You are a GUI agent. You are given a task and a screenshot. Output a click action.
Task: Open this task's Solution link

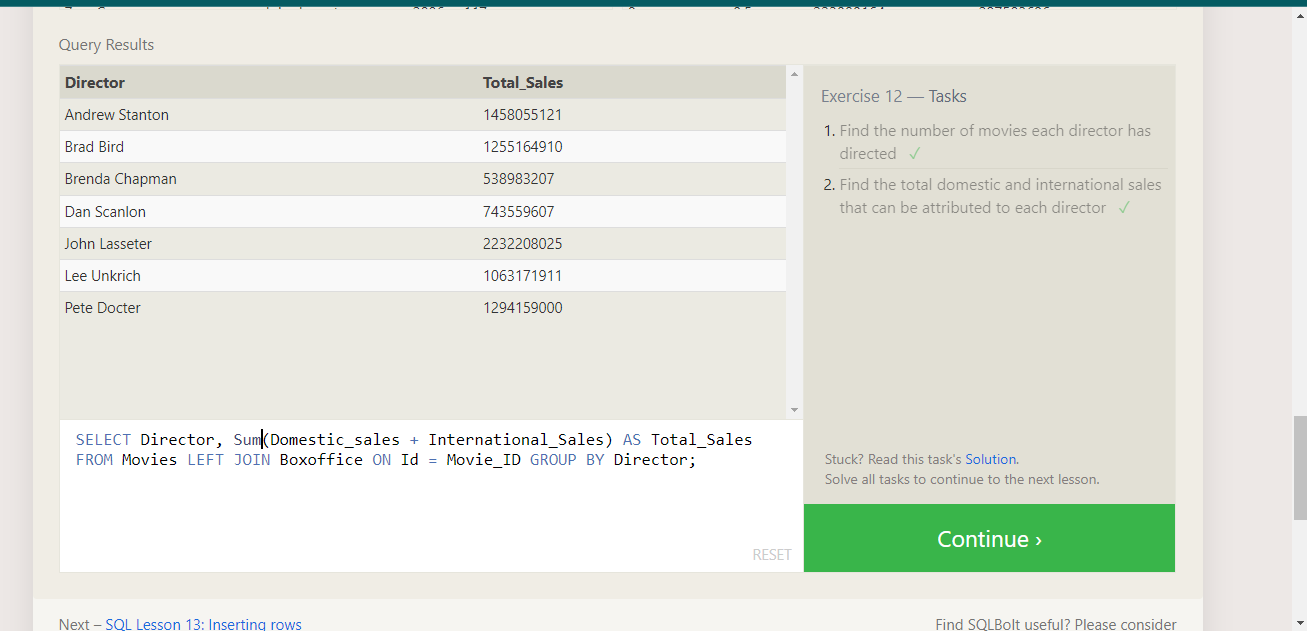tap(991, 459)
